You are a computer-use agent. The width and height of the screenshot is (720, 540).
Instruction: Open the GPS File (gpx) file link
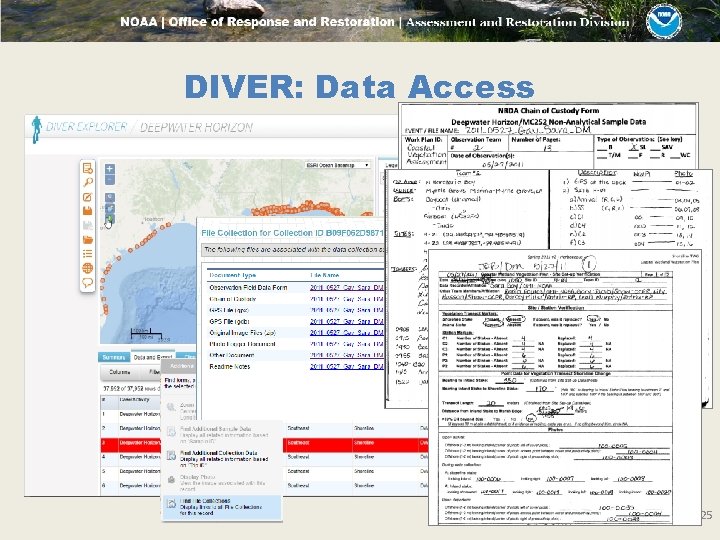coord(347,310)
